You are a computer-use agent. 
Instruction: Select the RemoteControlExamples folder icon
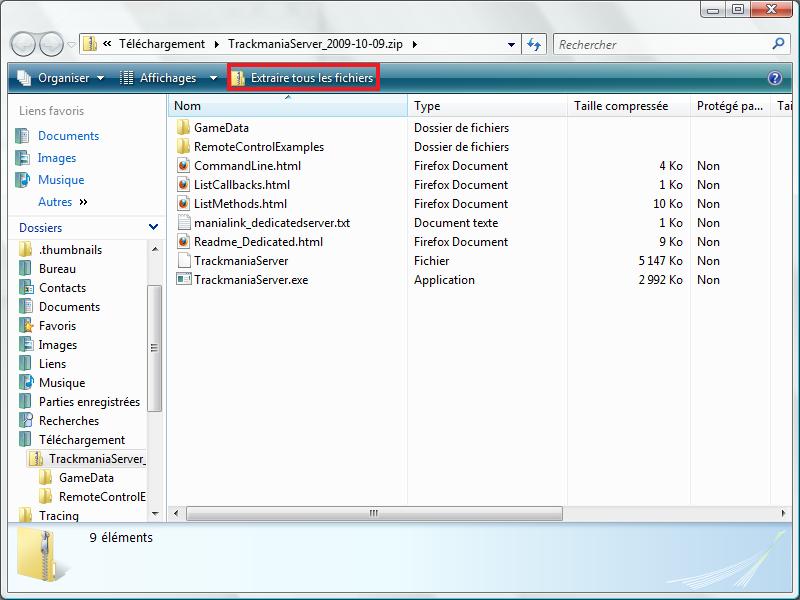[x=183, y=146]
